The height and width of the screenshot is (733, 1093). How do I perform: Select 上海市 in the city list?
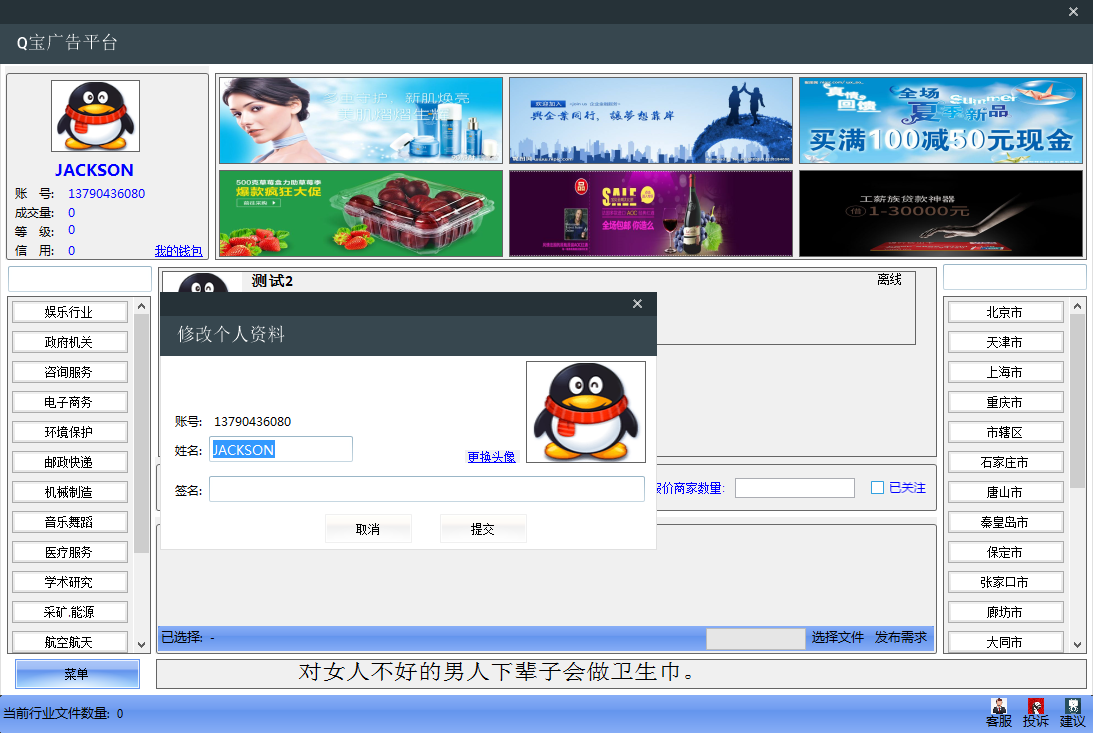click(1004, 372)
